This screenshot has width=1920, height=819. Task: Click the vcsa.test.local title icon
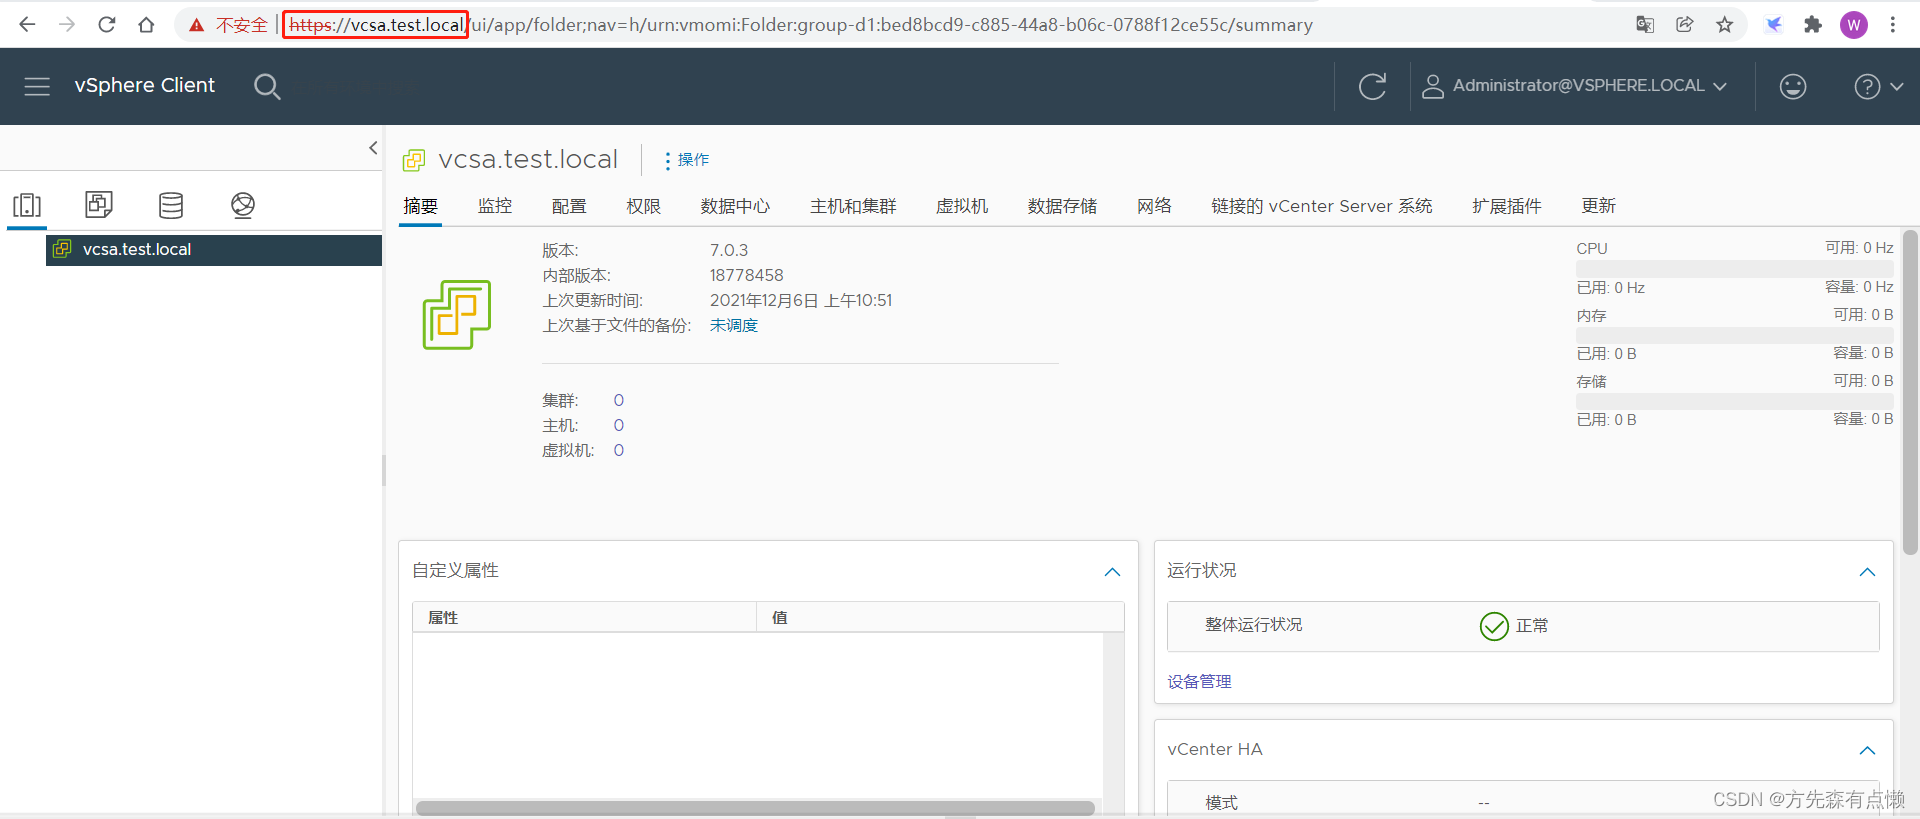[414, 160]
